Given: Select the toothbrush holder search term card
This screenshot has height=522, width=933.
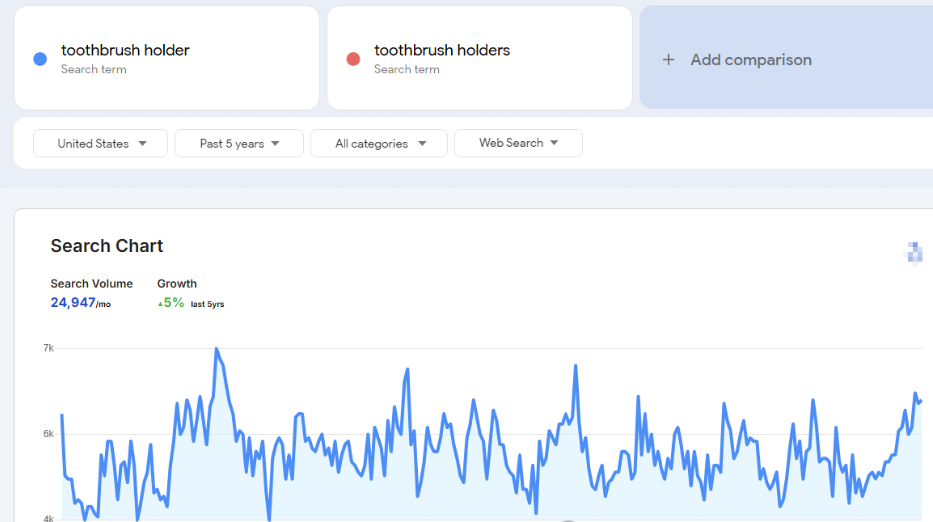Looking at the screenshot, I should coord(167,58).
